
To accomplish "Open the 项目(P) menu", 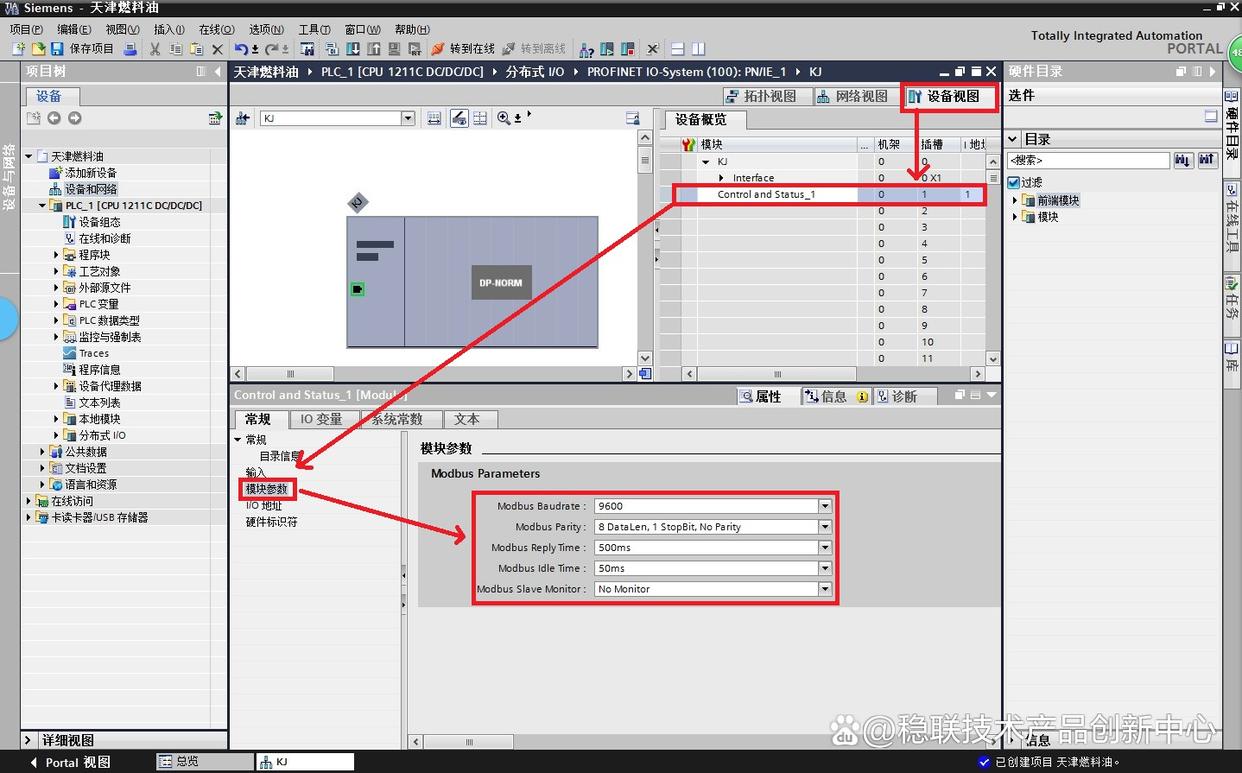I will pos(26,29).
